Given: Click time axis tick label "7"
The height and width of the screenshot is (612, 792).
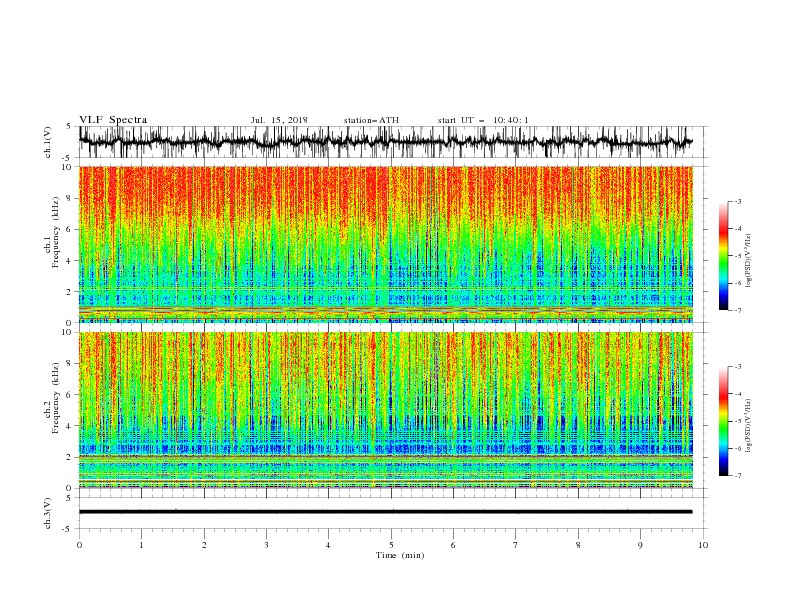Looking at the screenshot, I should point(516,545).
